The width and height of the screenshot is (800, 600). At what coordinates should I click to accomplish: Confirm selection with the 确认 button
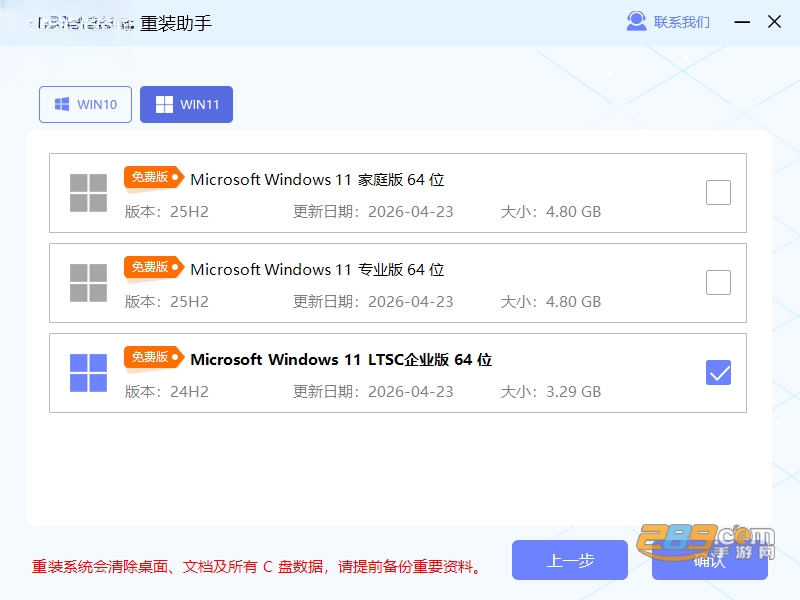tap(710, 560)
